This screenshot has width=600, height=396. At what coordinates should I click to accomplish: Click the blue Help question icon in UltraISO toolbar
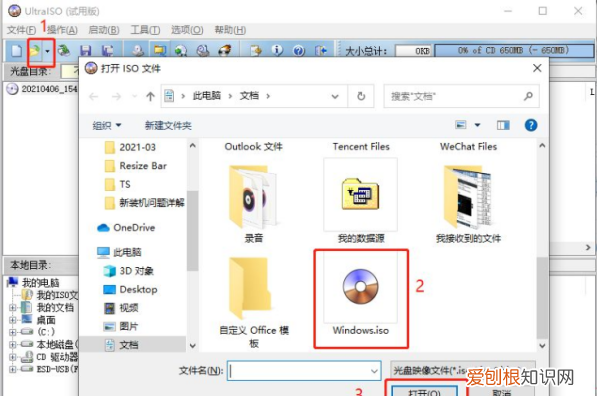(x=299, y=50)
